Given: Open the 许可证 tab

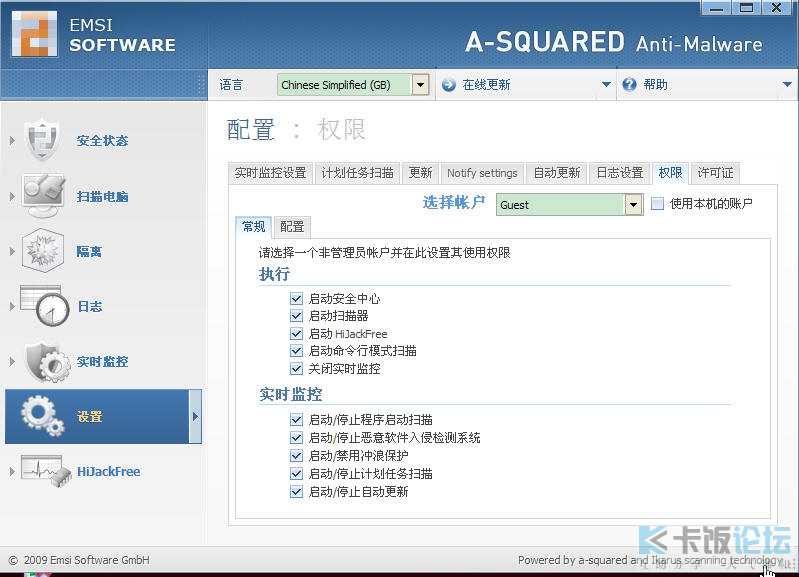Looking at the screenshot, I should tap(715, 173).
